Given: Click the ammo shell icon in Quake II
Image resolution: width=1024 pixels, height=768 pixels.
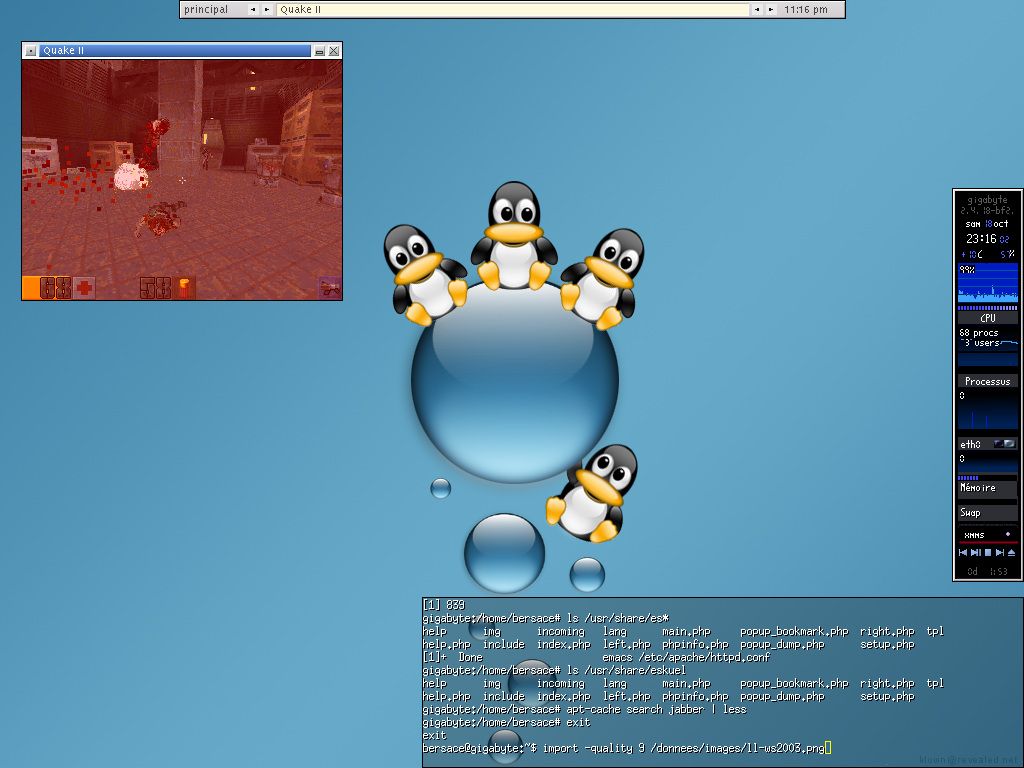Looking at the screenshot, I should click(184, 287).
